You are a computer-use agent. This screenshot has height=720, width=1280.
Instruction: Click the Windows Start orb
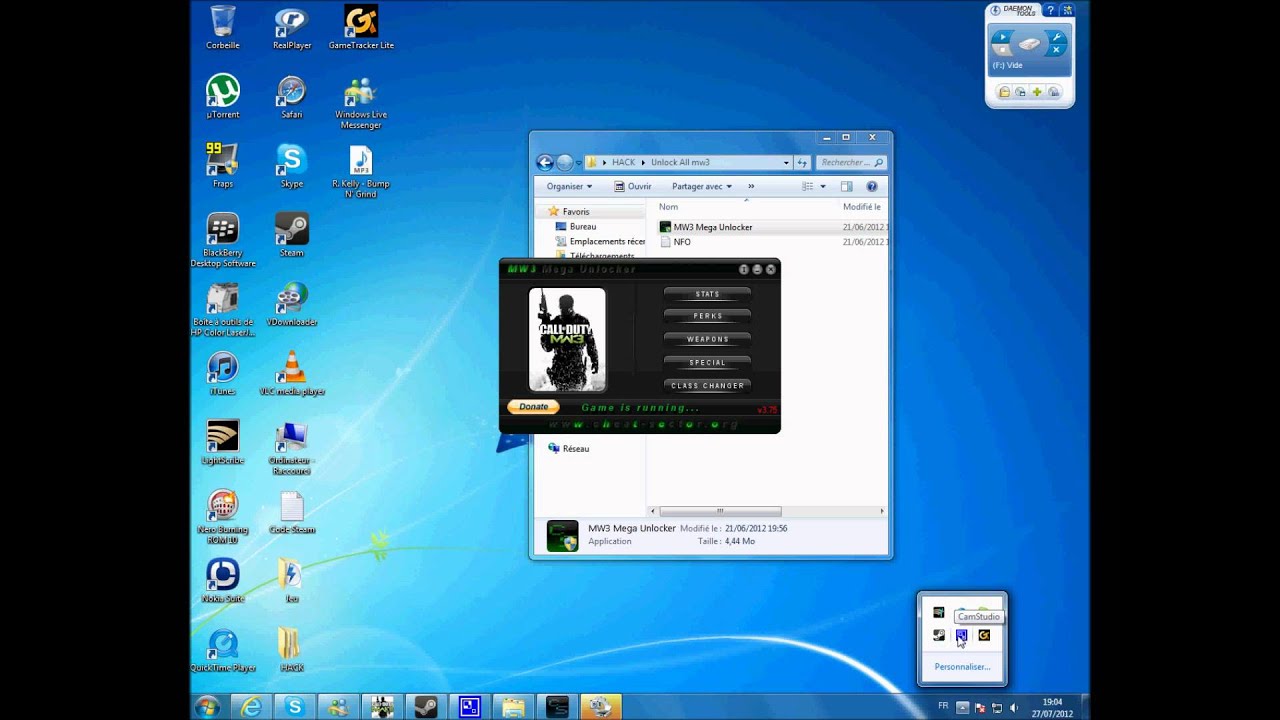pyautogui.click(x=208, y=707)
